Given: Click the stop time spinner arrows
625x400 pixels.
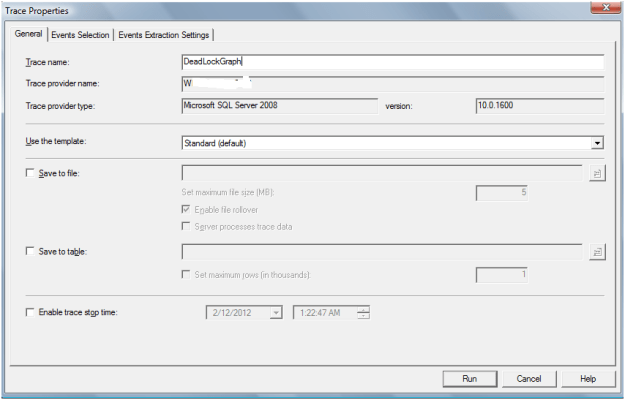Looking at the screenshot, I should [363, 313].
